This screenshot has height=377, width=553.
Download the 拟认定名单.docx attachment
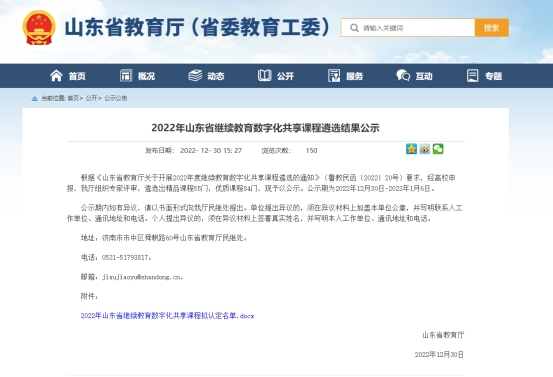pyautogui.click(x=168, y=316)
